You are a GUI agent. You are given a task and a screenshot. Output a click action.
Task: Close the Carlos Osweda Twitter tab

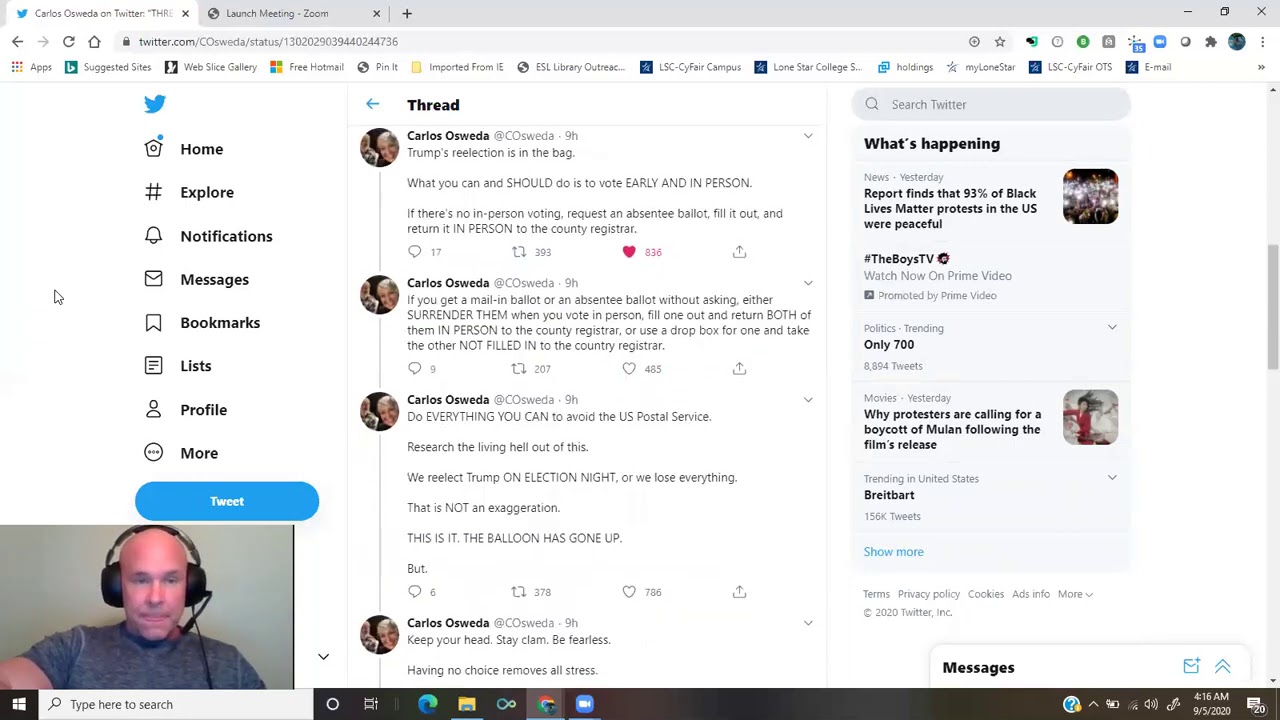pos(185,13)
